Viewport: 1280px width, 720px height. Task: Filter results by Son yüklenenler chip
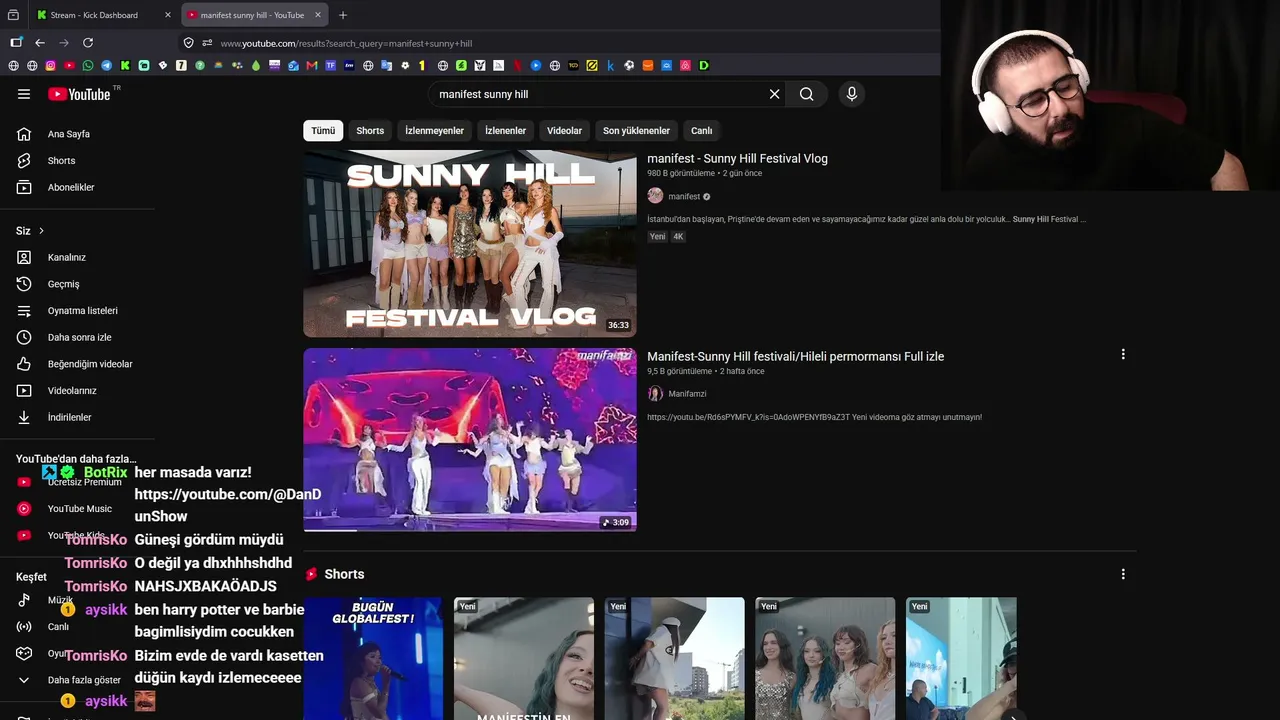[636, 131]
